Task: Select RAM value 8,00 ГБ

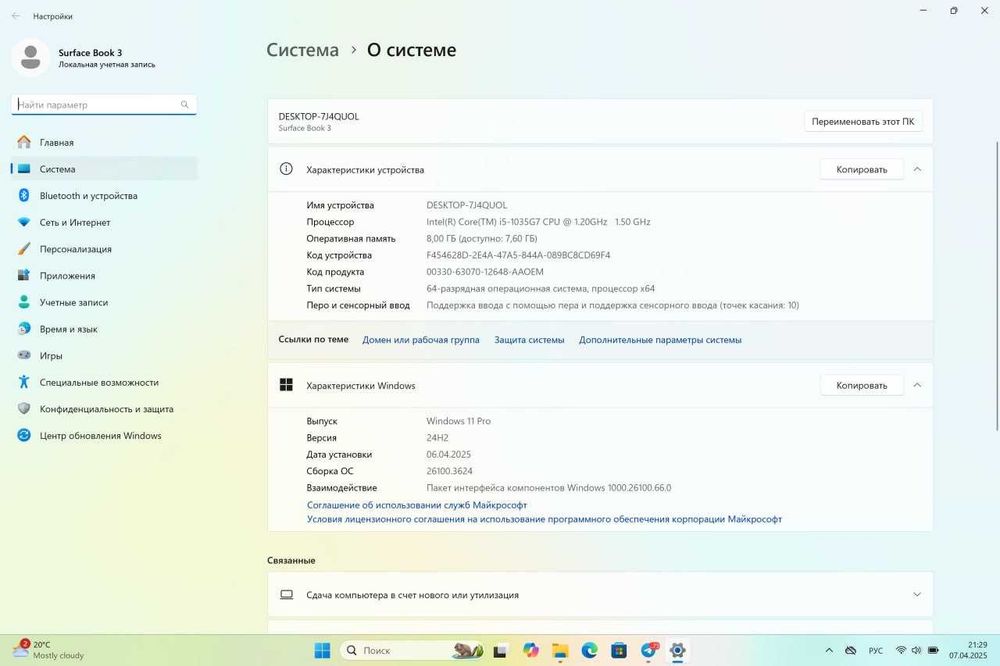Action: [x=482, y=239]
